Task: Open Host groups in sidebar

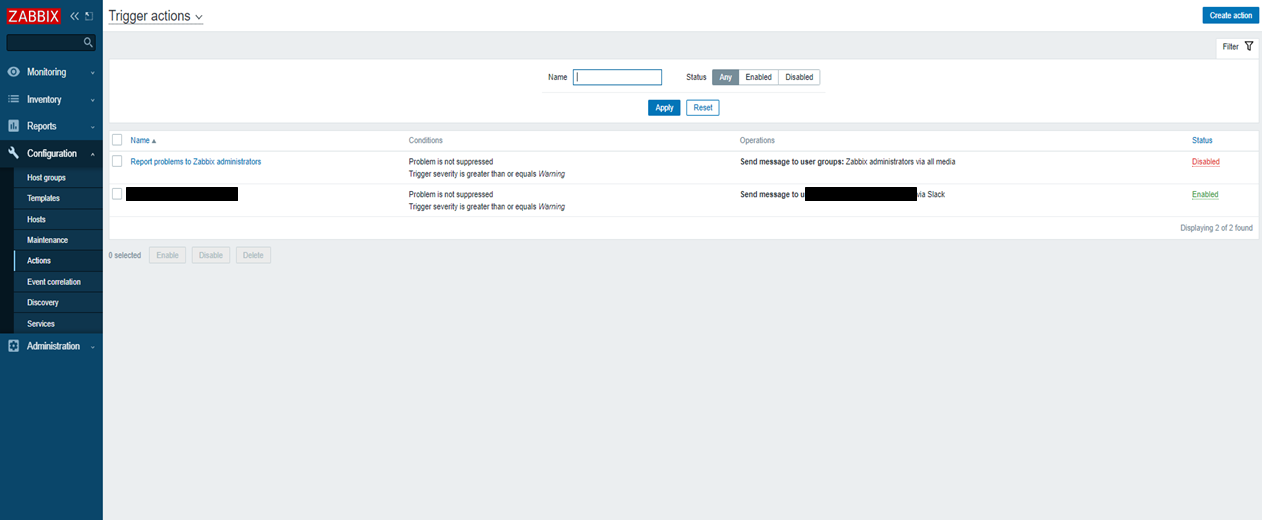Action: [x=46, y=177]
